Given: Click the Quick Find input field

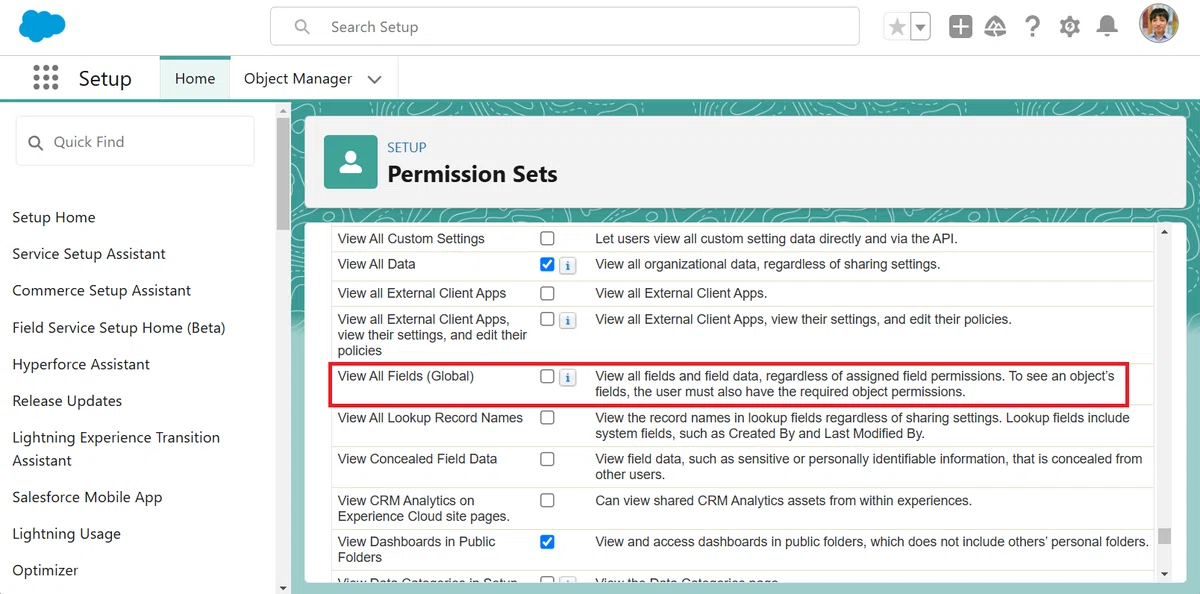Looking at the screenshot, I should (x=135, y=142).
